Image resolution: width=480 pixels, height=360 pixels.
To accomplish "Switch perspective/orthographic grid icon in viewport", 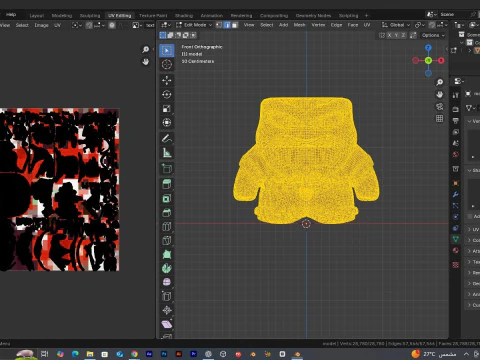I will [x=440, y=118].
